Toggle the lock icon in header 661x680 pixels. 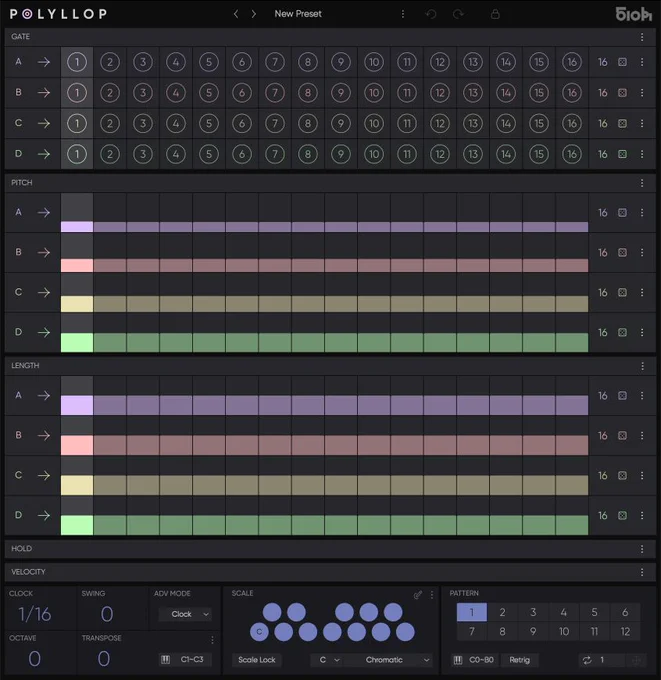point(495,14)
